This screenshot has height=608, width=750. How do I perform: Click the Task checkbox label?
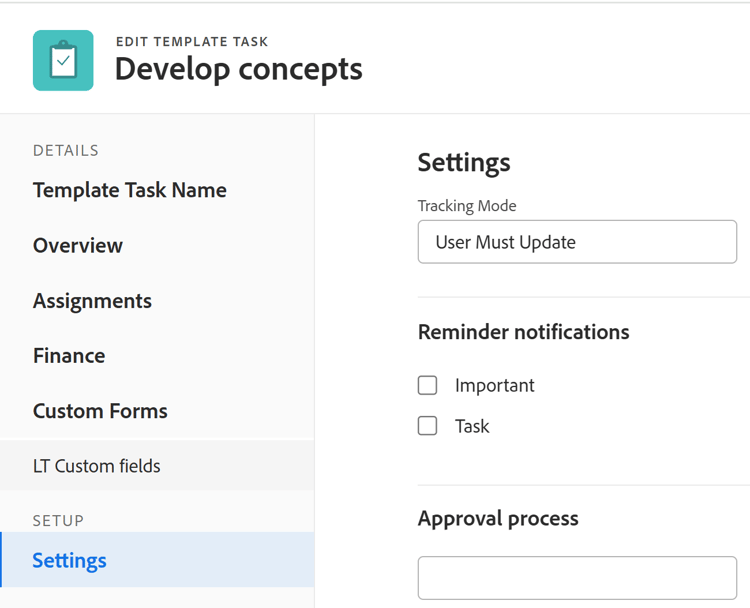click(472, 426)
